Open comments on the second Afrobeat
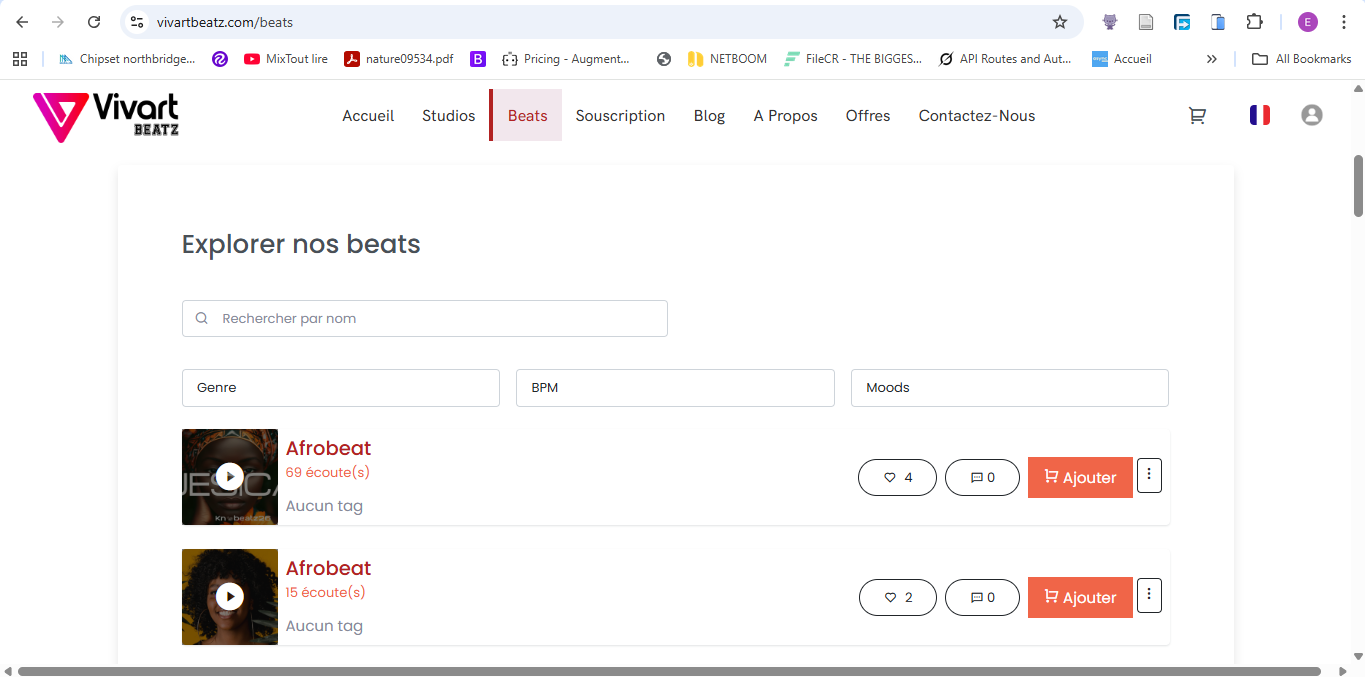Screen dimensions: 1365x677 pyautogui.click(x=982, y=598)
